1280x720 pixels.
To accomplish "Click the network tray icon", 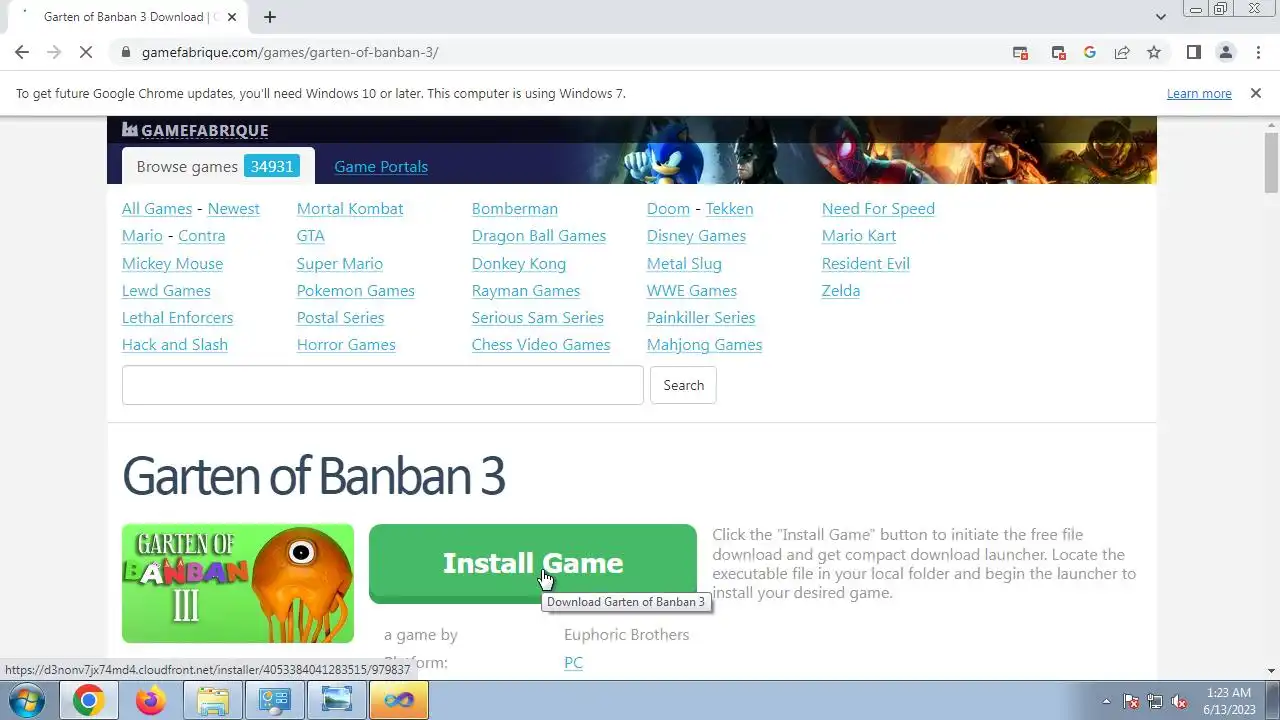I will point(1155,701).
